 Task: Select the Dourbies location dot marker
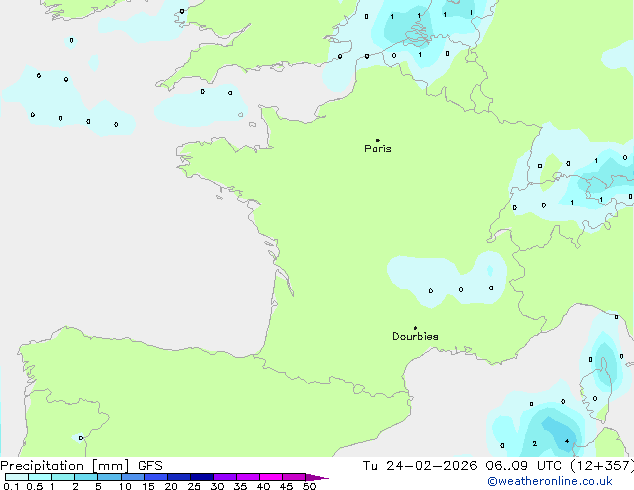click(x=415, y=328)
